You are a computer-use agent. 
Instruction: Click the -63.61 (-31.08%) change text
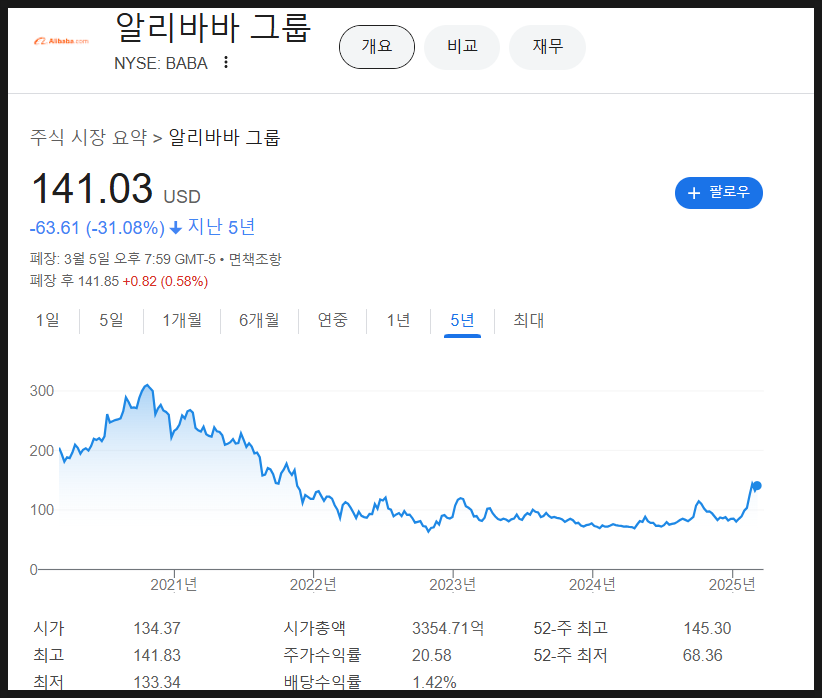click(97, 228)
